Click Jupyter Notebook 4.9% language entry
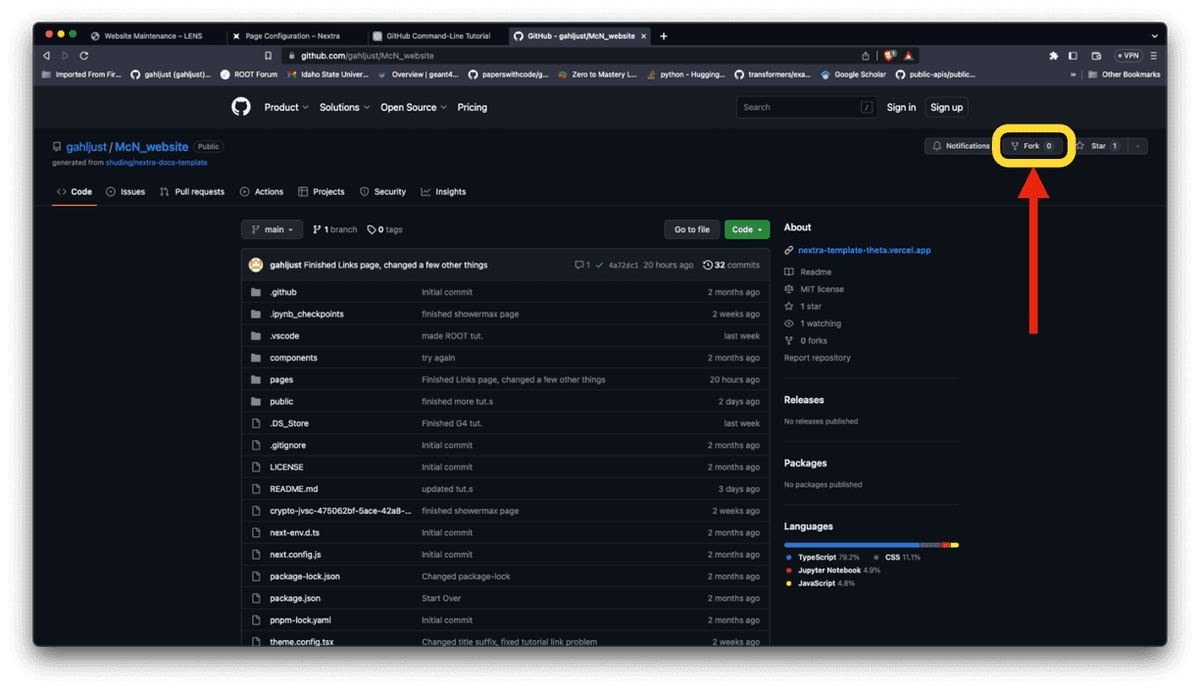Viewport: 1200px width, 690px height. pos(833,570)
